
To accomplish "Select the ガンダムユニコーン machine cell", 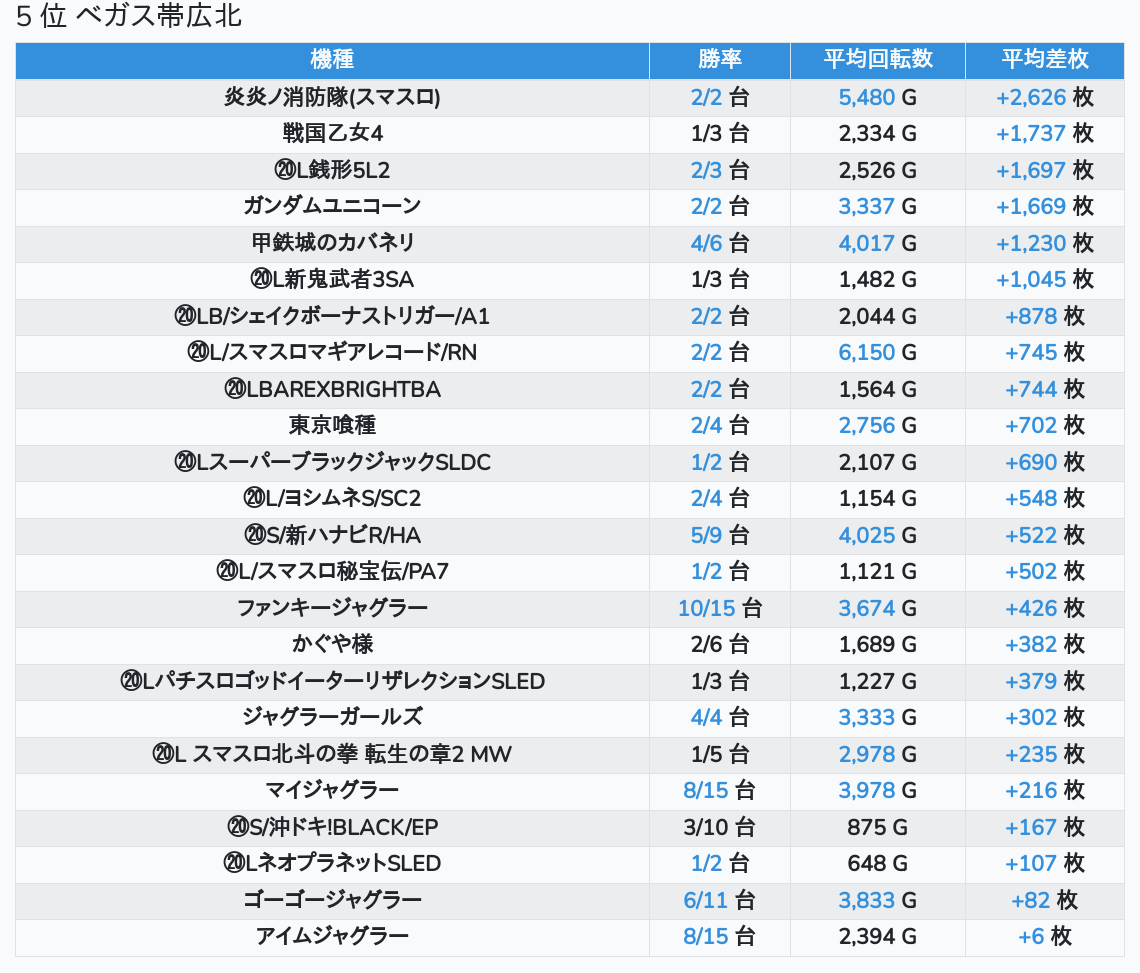I will tap(333, 206).
